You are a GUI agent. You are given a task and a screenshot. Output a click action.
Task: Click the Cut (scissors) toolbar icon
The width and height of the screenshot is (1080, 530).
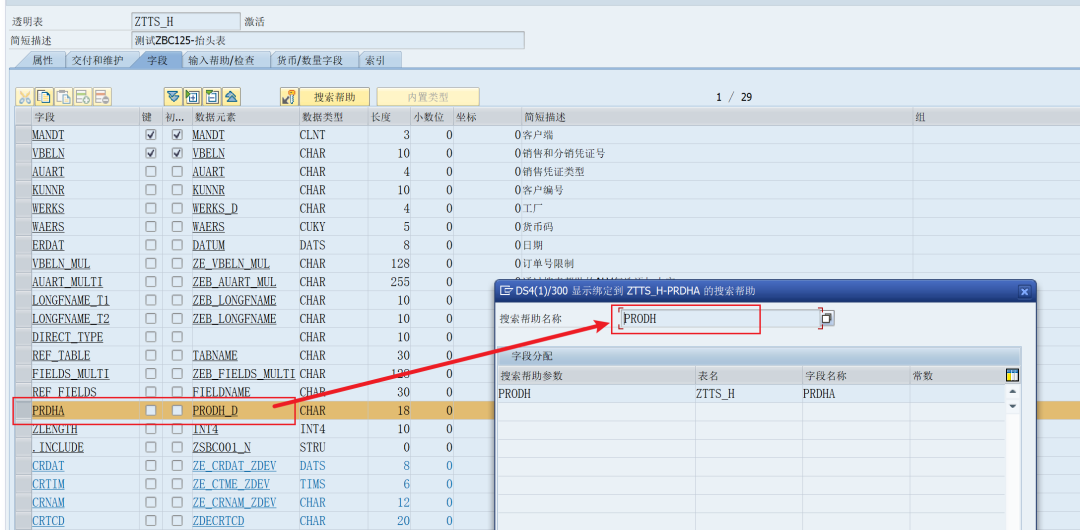coord(25,97)
